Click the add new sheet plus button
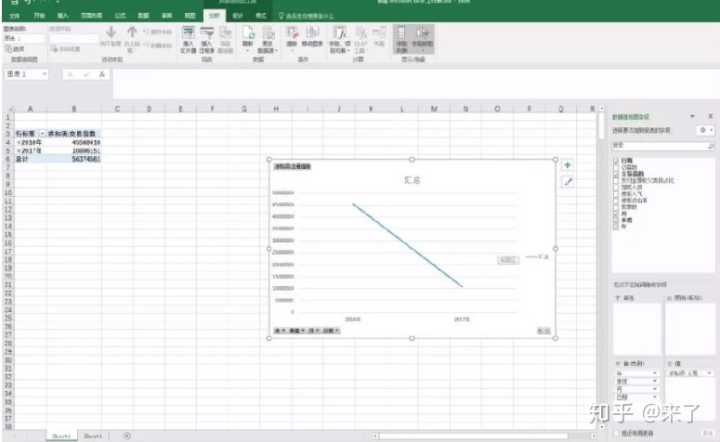This screenshot has width=720, height=442. coord(126,436)
